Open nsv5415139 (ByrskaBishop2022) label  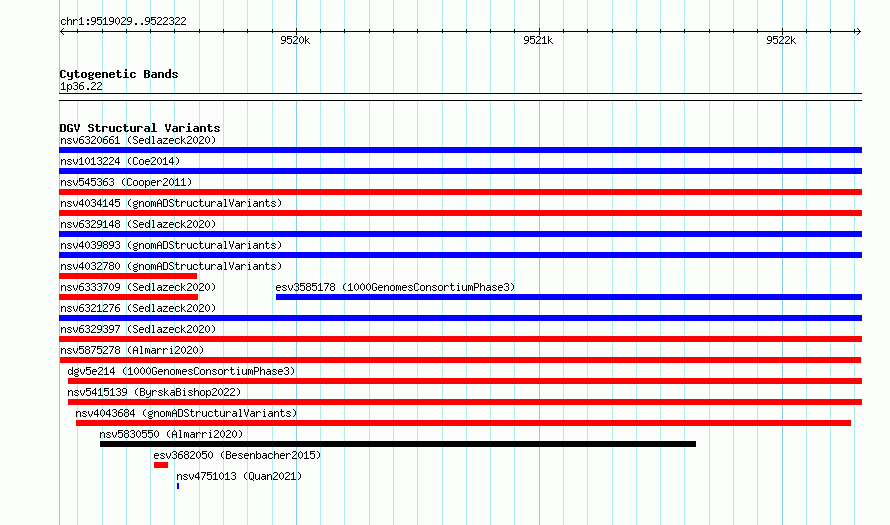[154, 392]
